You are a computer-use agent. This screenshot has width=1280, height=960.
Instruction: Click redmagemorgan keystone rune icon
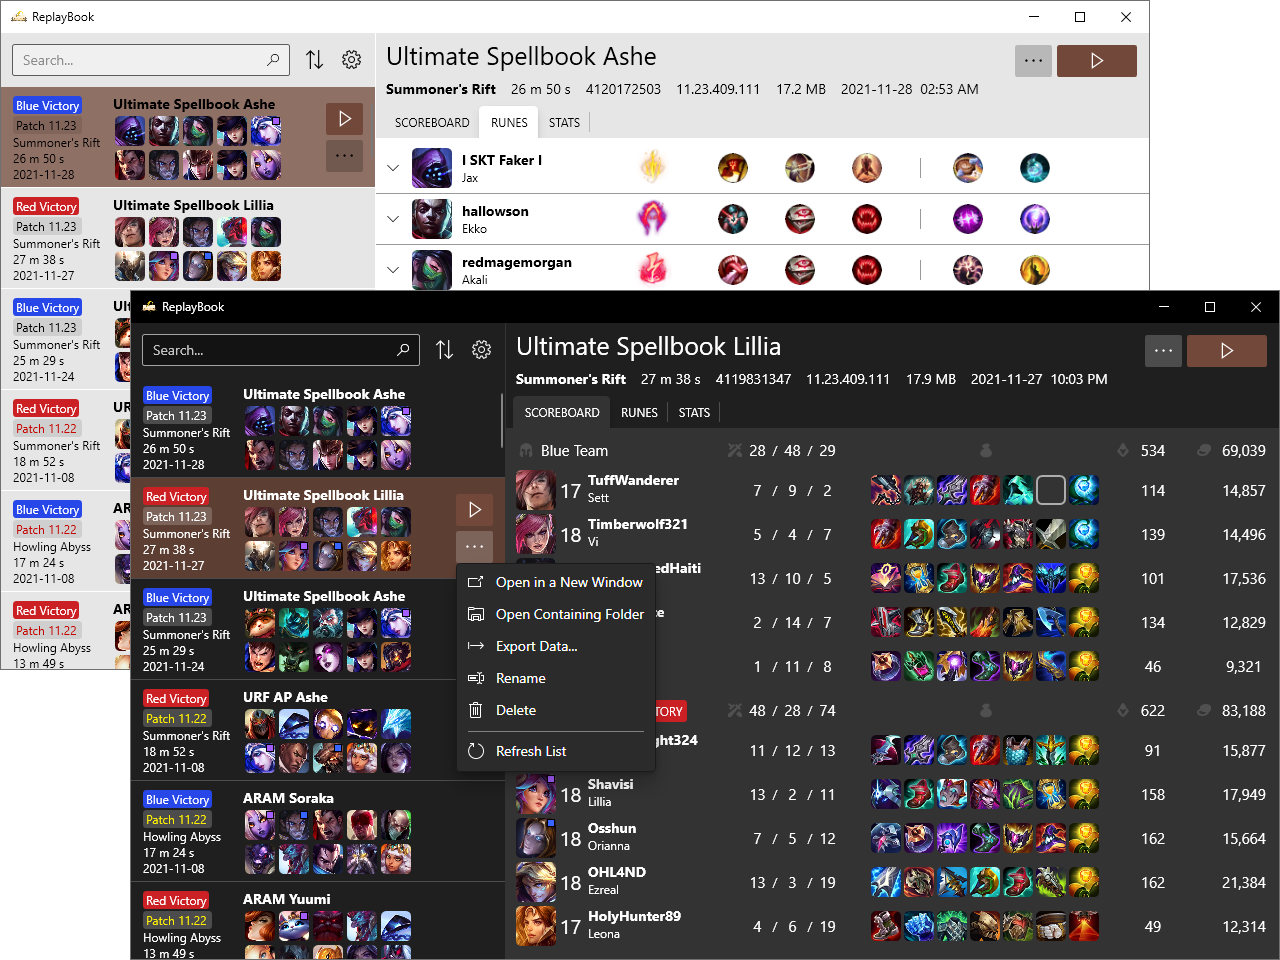click(653, 269)
